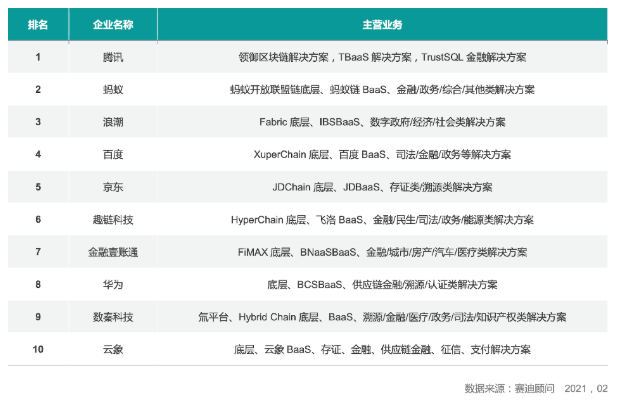626x401 pixels.
Task: Select rank number 3 cell
Action: coord(38,122)
